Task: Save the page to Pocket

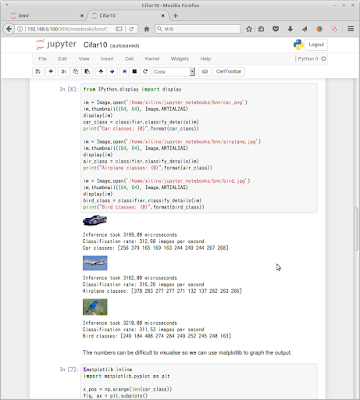Action: 276,29
